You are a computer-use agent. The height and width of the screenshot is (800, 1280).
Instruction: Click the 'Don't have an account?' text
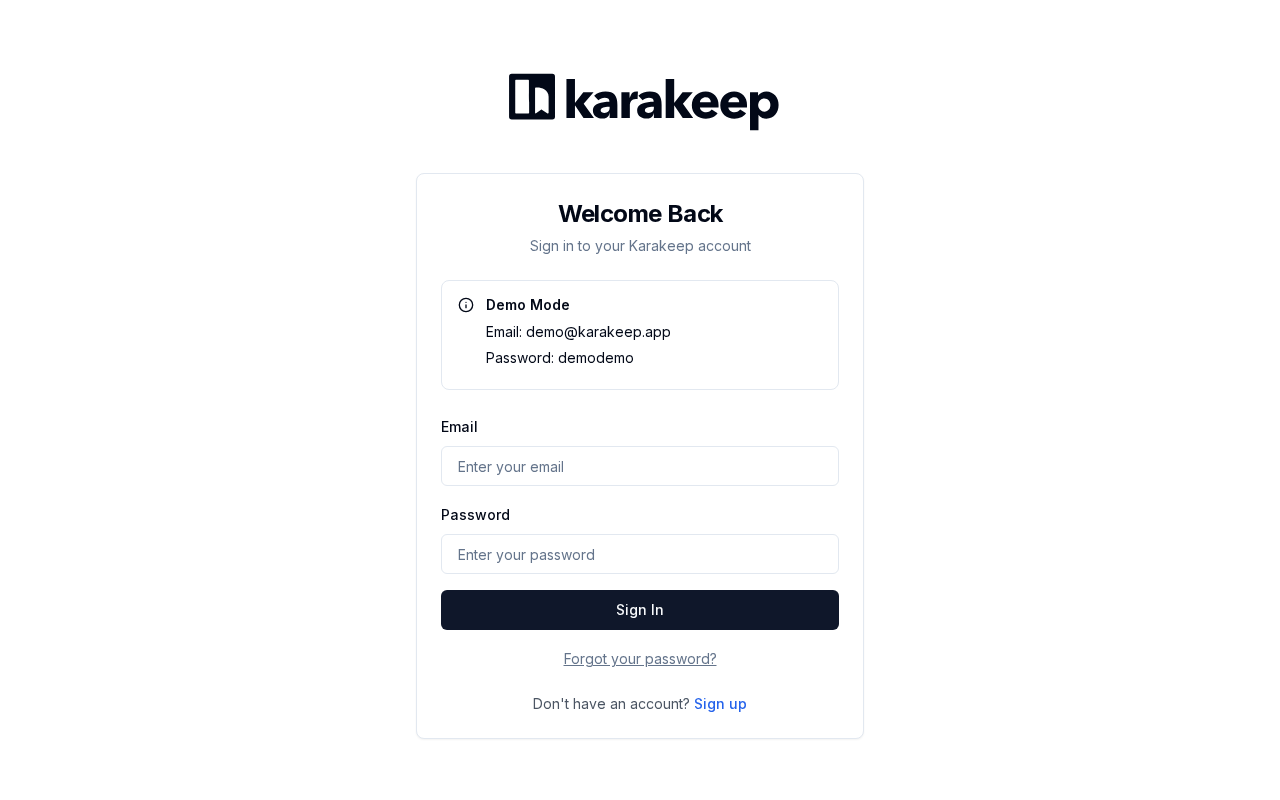click(611, 704)
